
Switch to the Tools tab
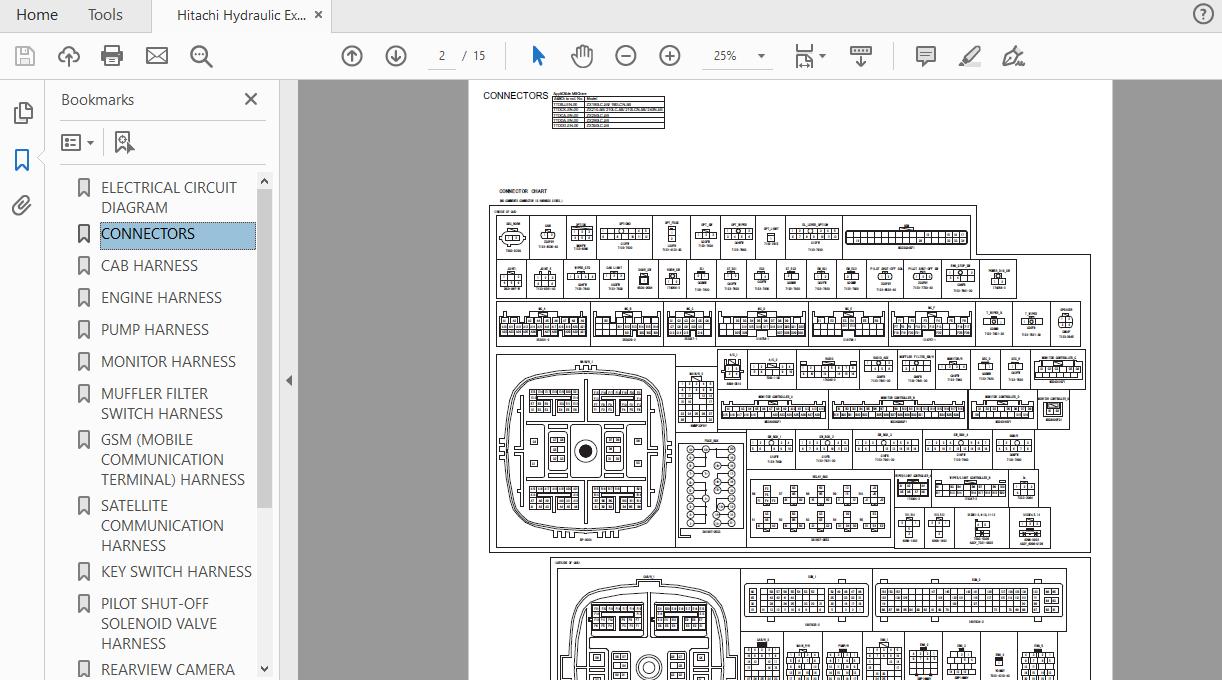coord(105,14)
